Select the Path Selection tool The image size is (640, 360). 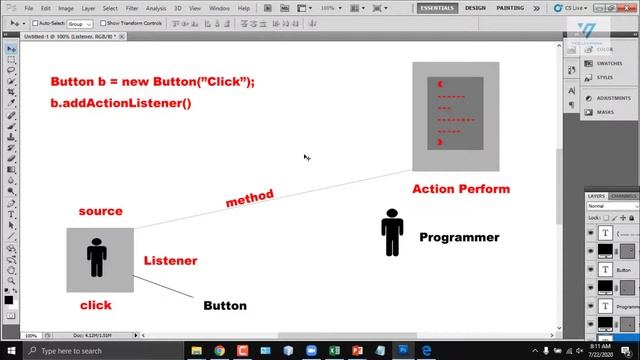pos(11,225)
